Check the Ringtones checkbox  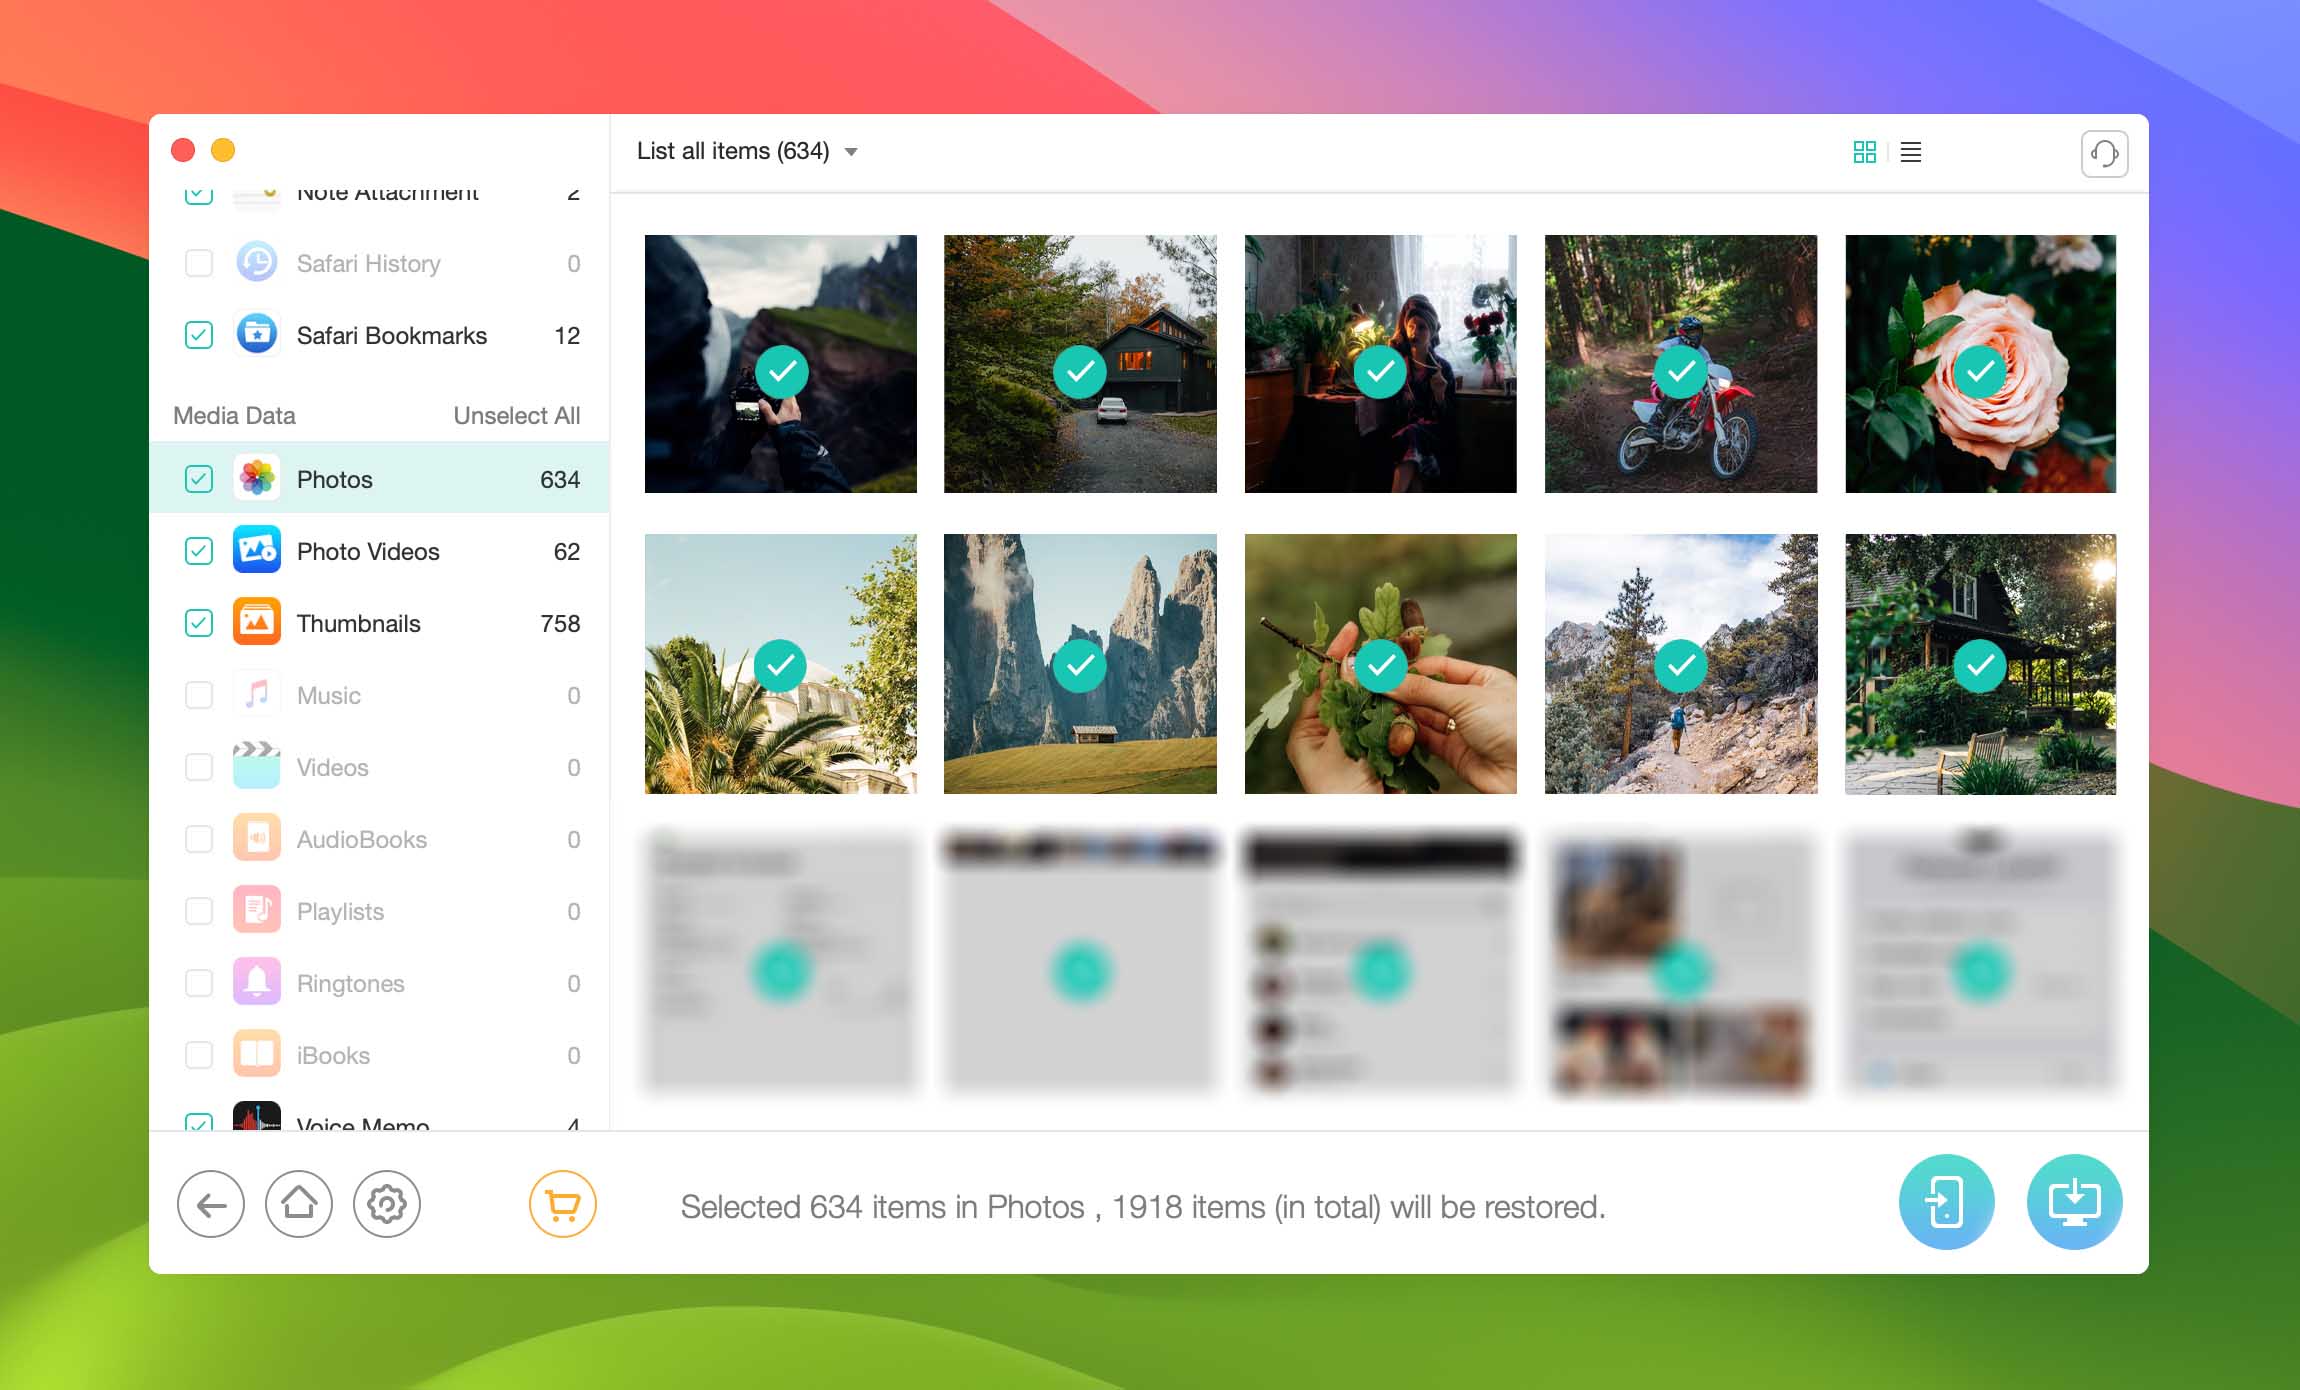[x=199, y=983]
